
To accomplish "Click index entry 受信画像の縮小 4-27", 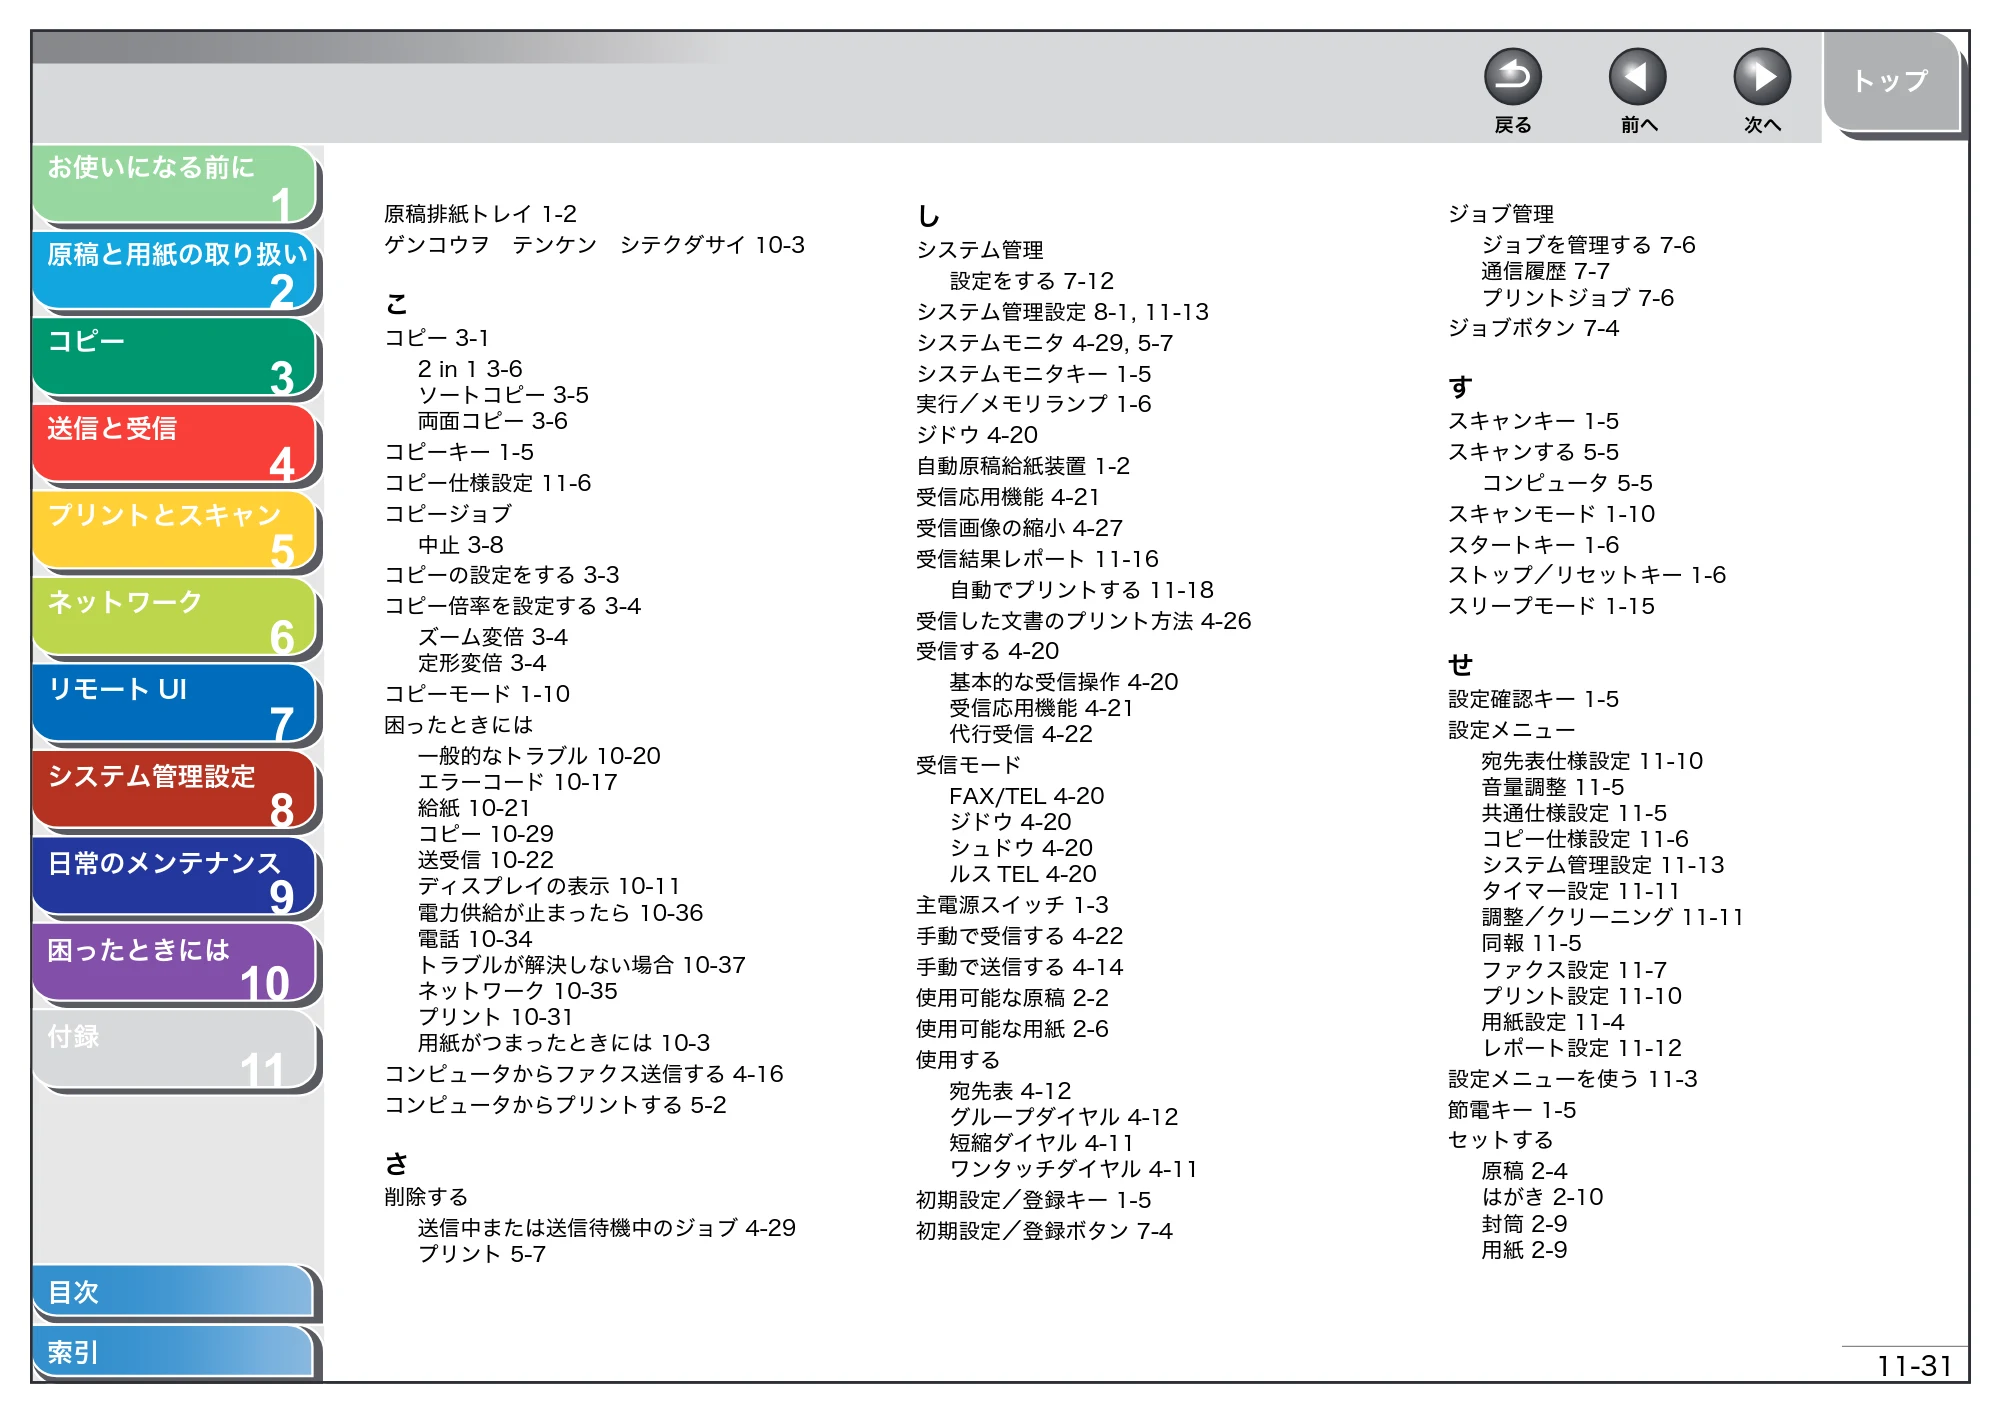I will (x=1019, y=528).
